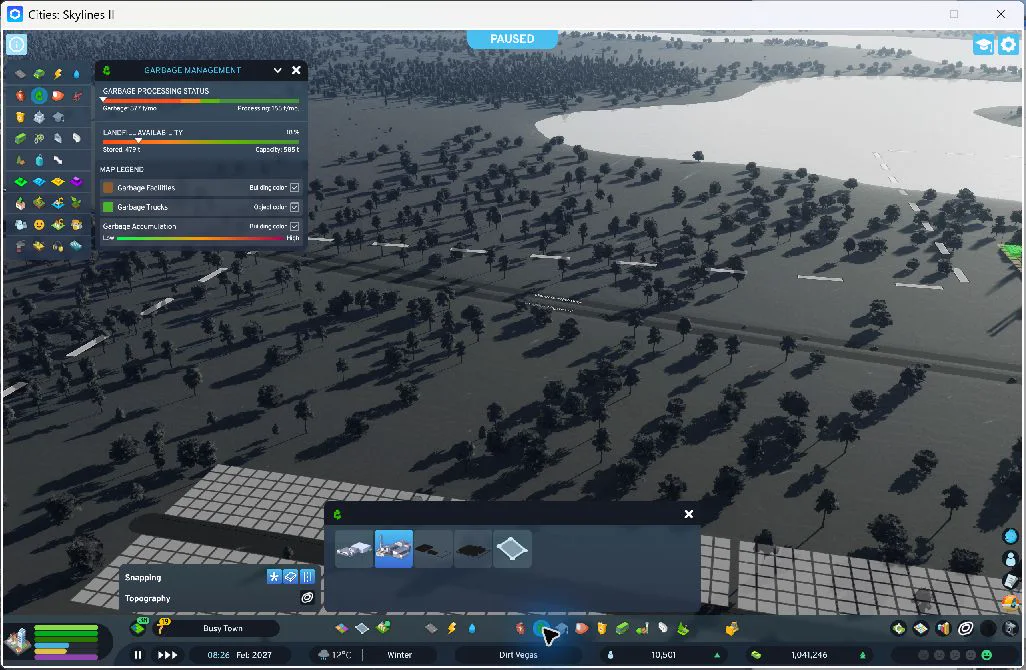Select the first garbage building thumbnail
Image resolution: width=1026 pixels, height=670 pixels.
pos(354,549)
